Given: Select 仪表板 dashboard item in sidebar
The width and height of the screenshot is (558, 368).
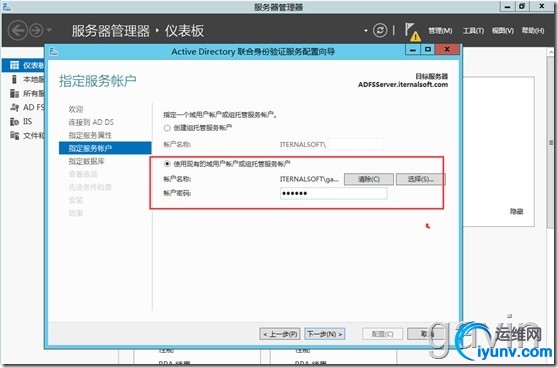Looking at the screenshot, I should (23, 65).
